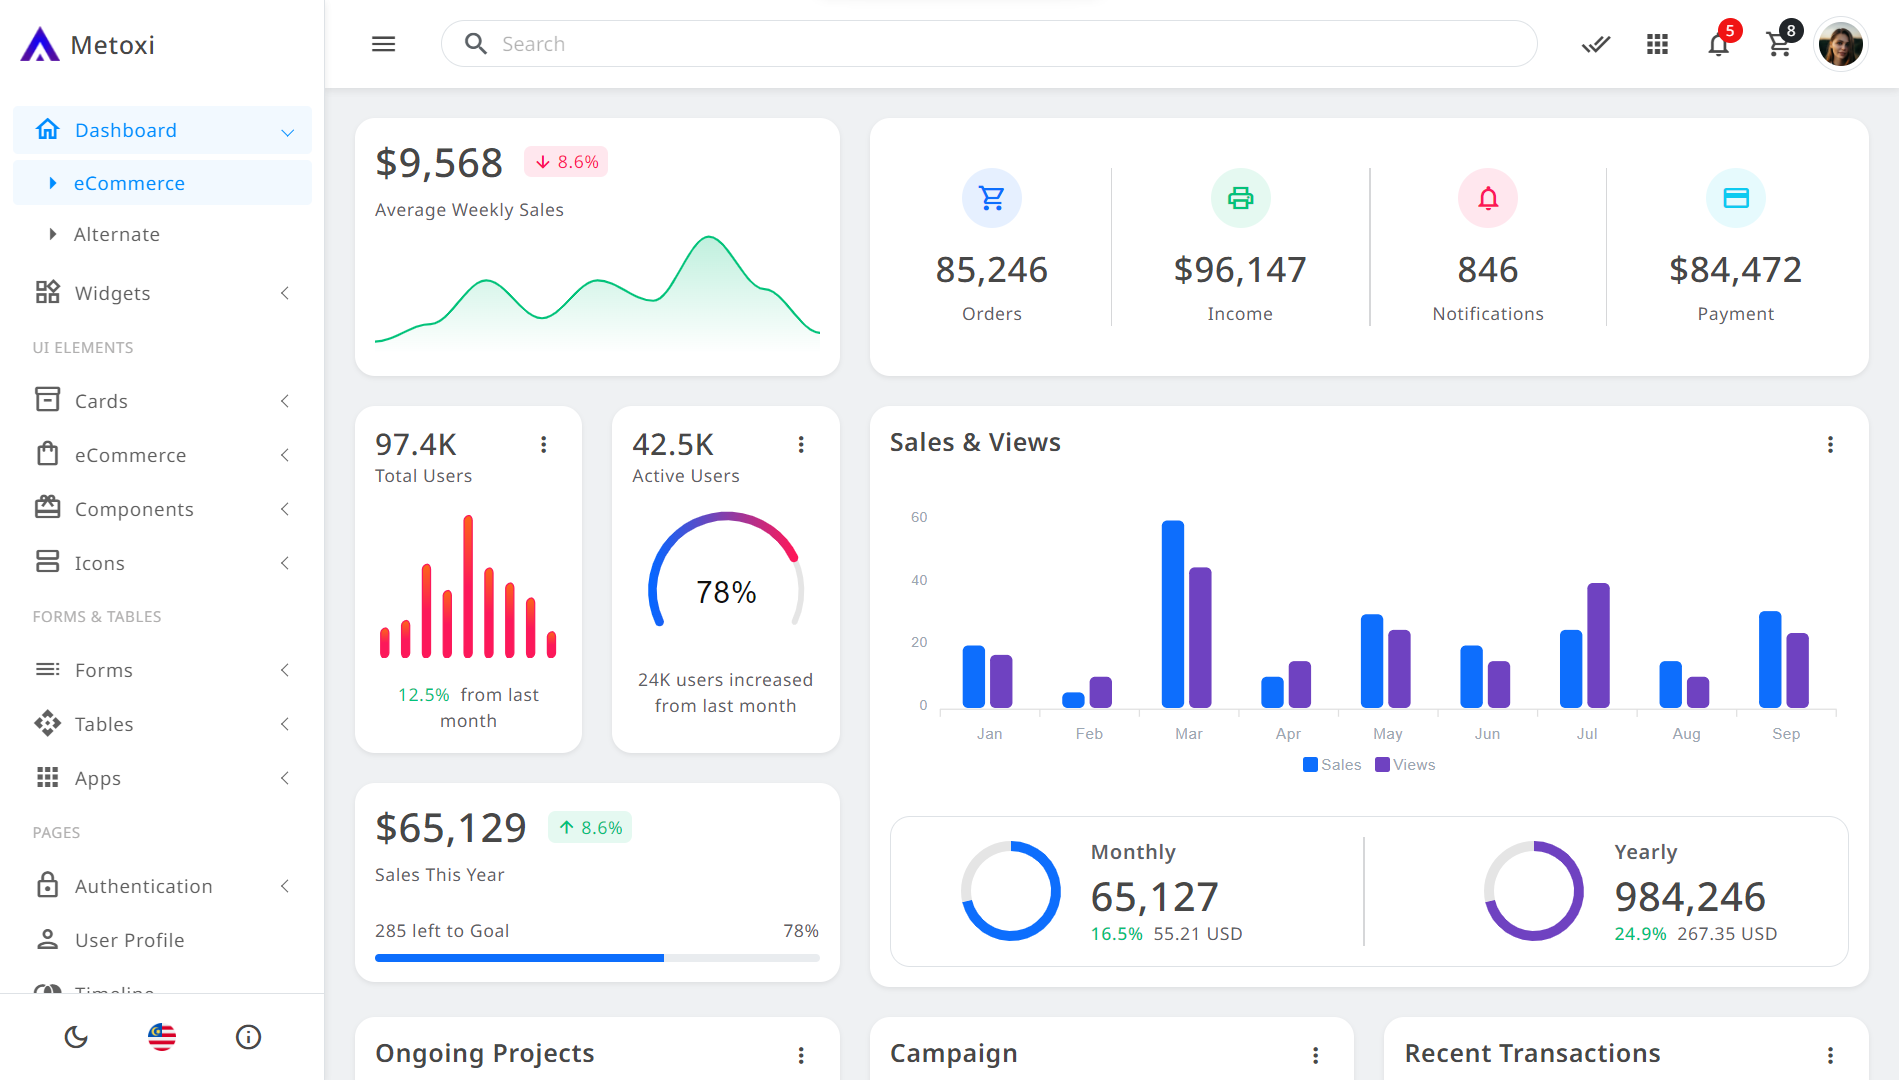The height and width of the screenshot is (1080, 1899).
Task: Click the info circle icon at bottom left
Action: pos(248,1037)
